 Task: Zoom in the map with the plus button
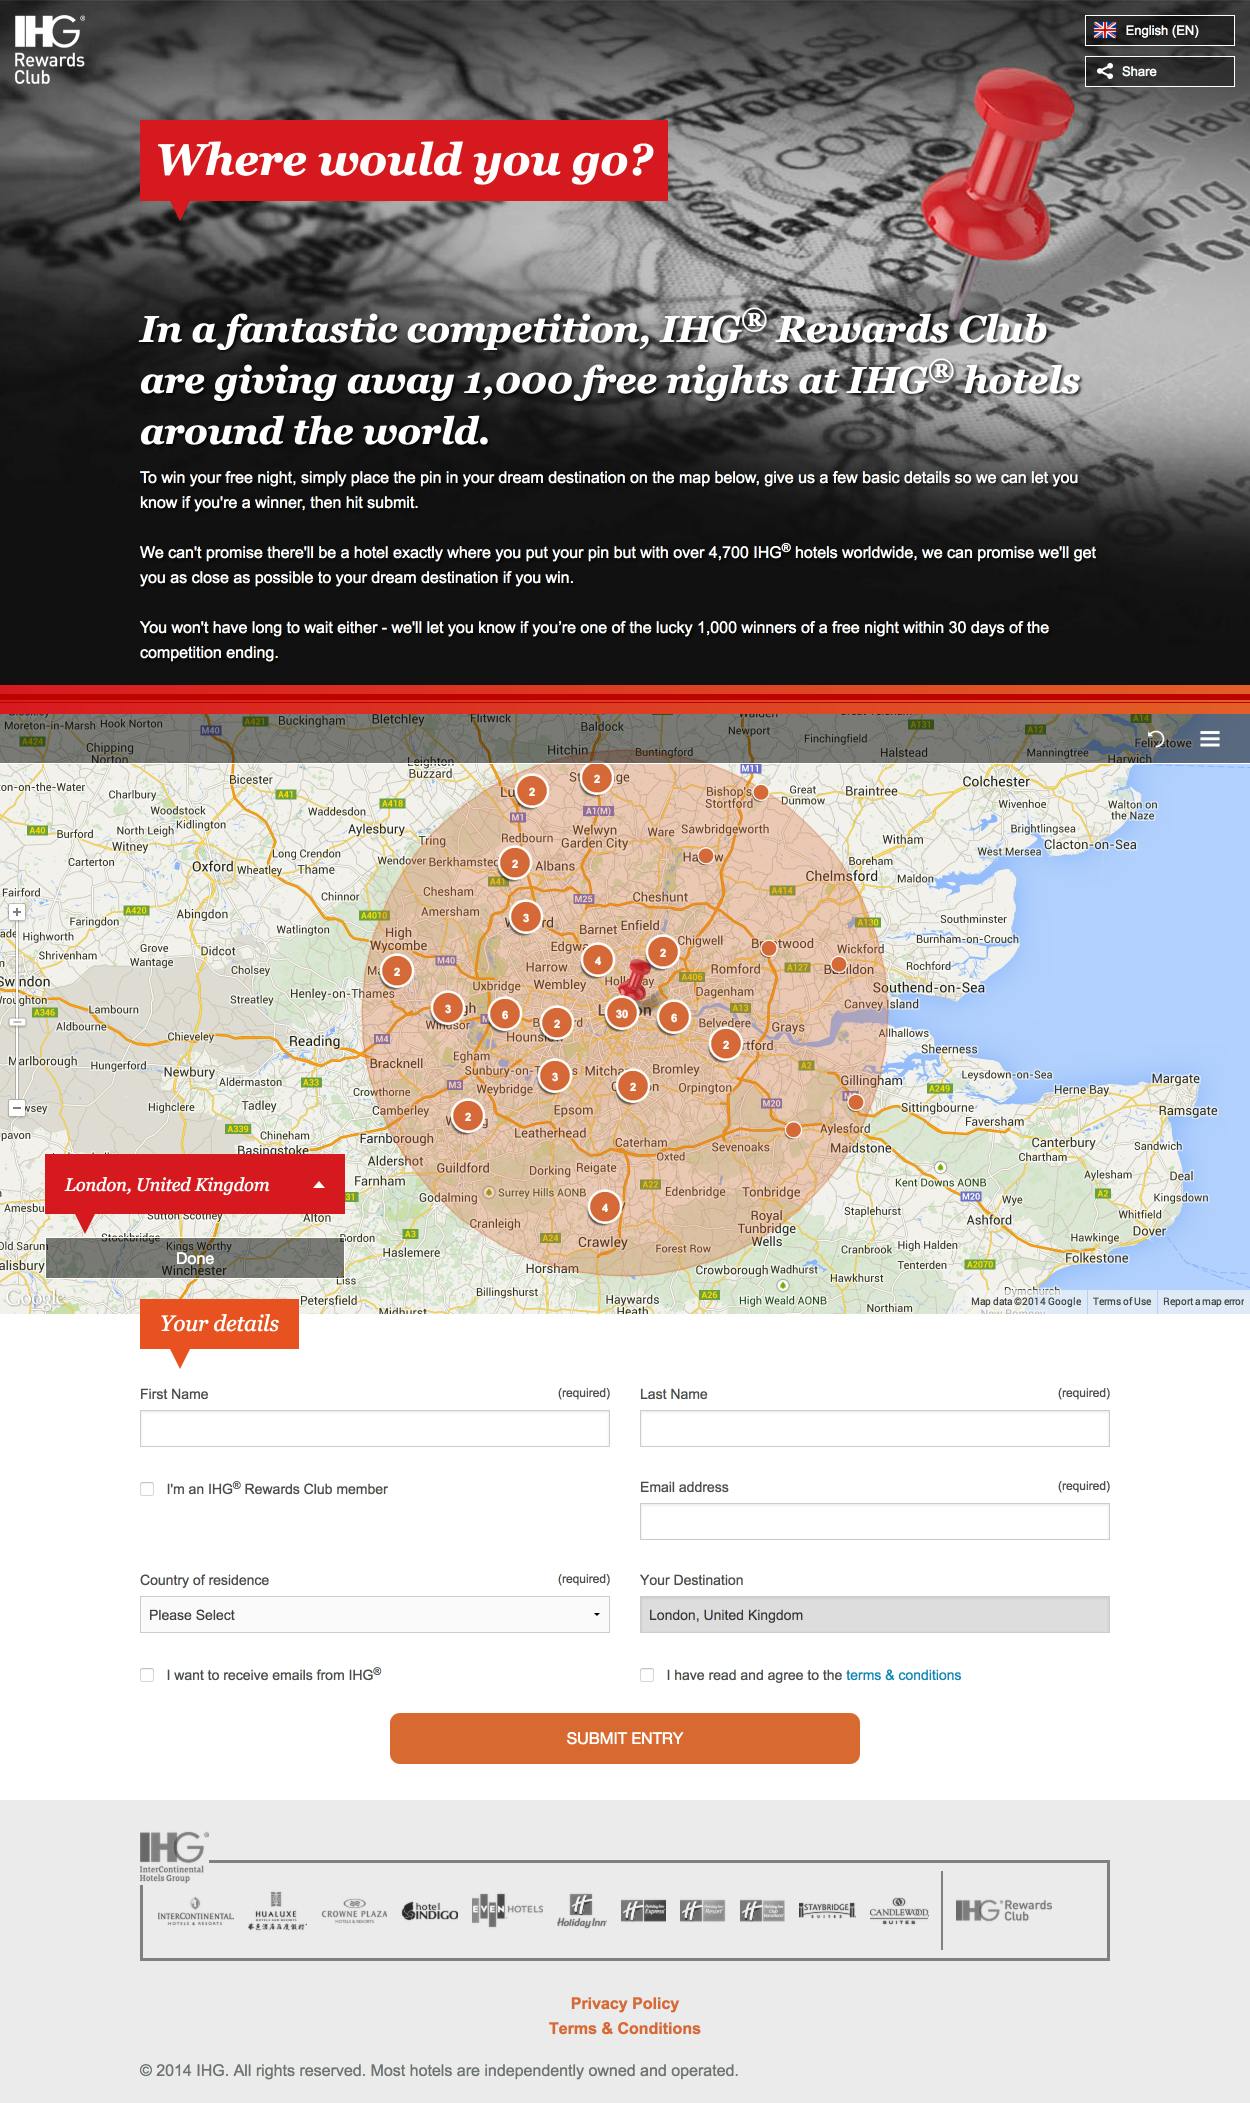click(x=16, y=912)
